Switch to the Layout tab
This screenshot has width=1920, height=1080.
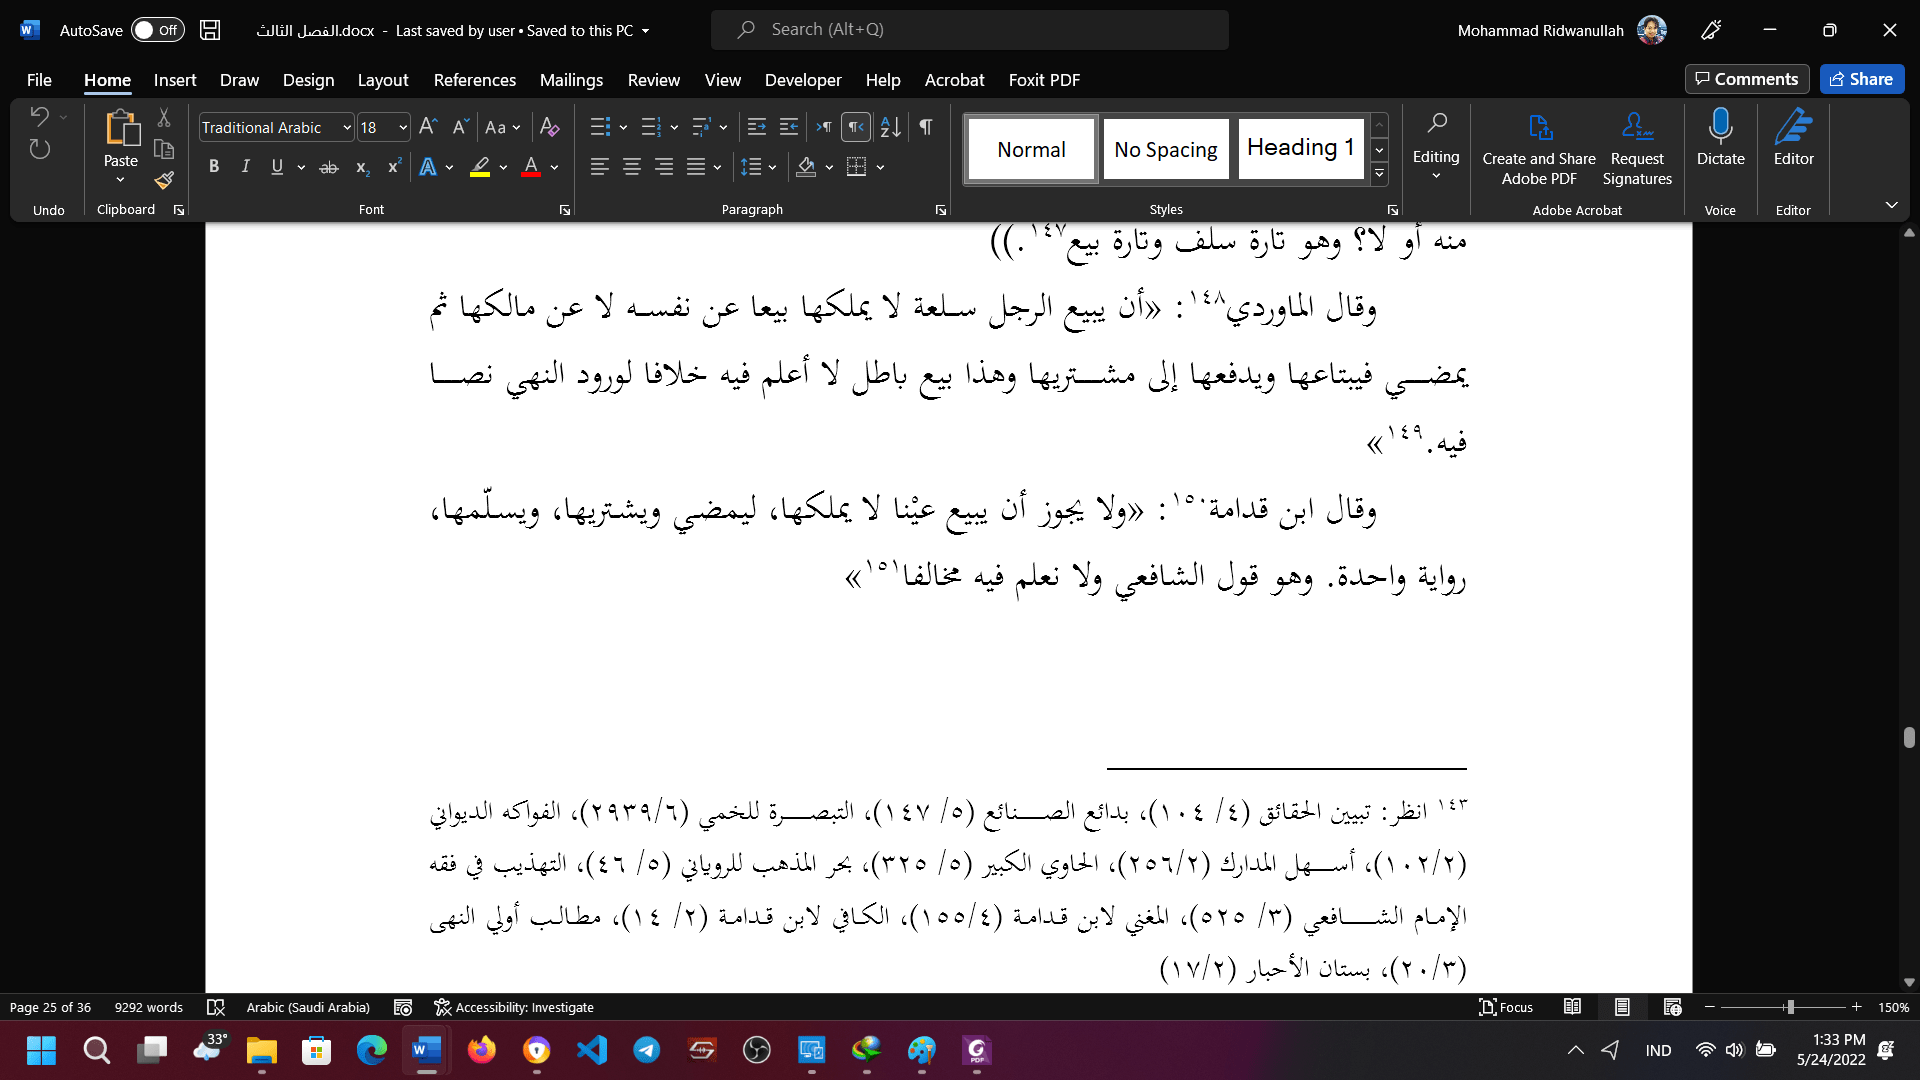coord(382,80)
